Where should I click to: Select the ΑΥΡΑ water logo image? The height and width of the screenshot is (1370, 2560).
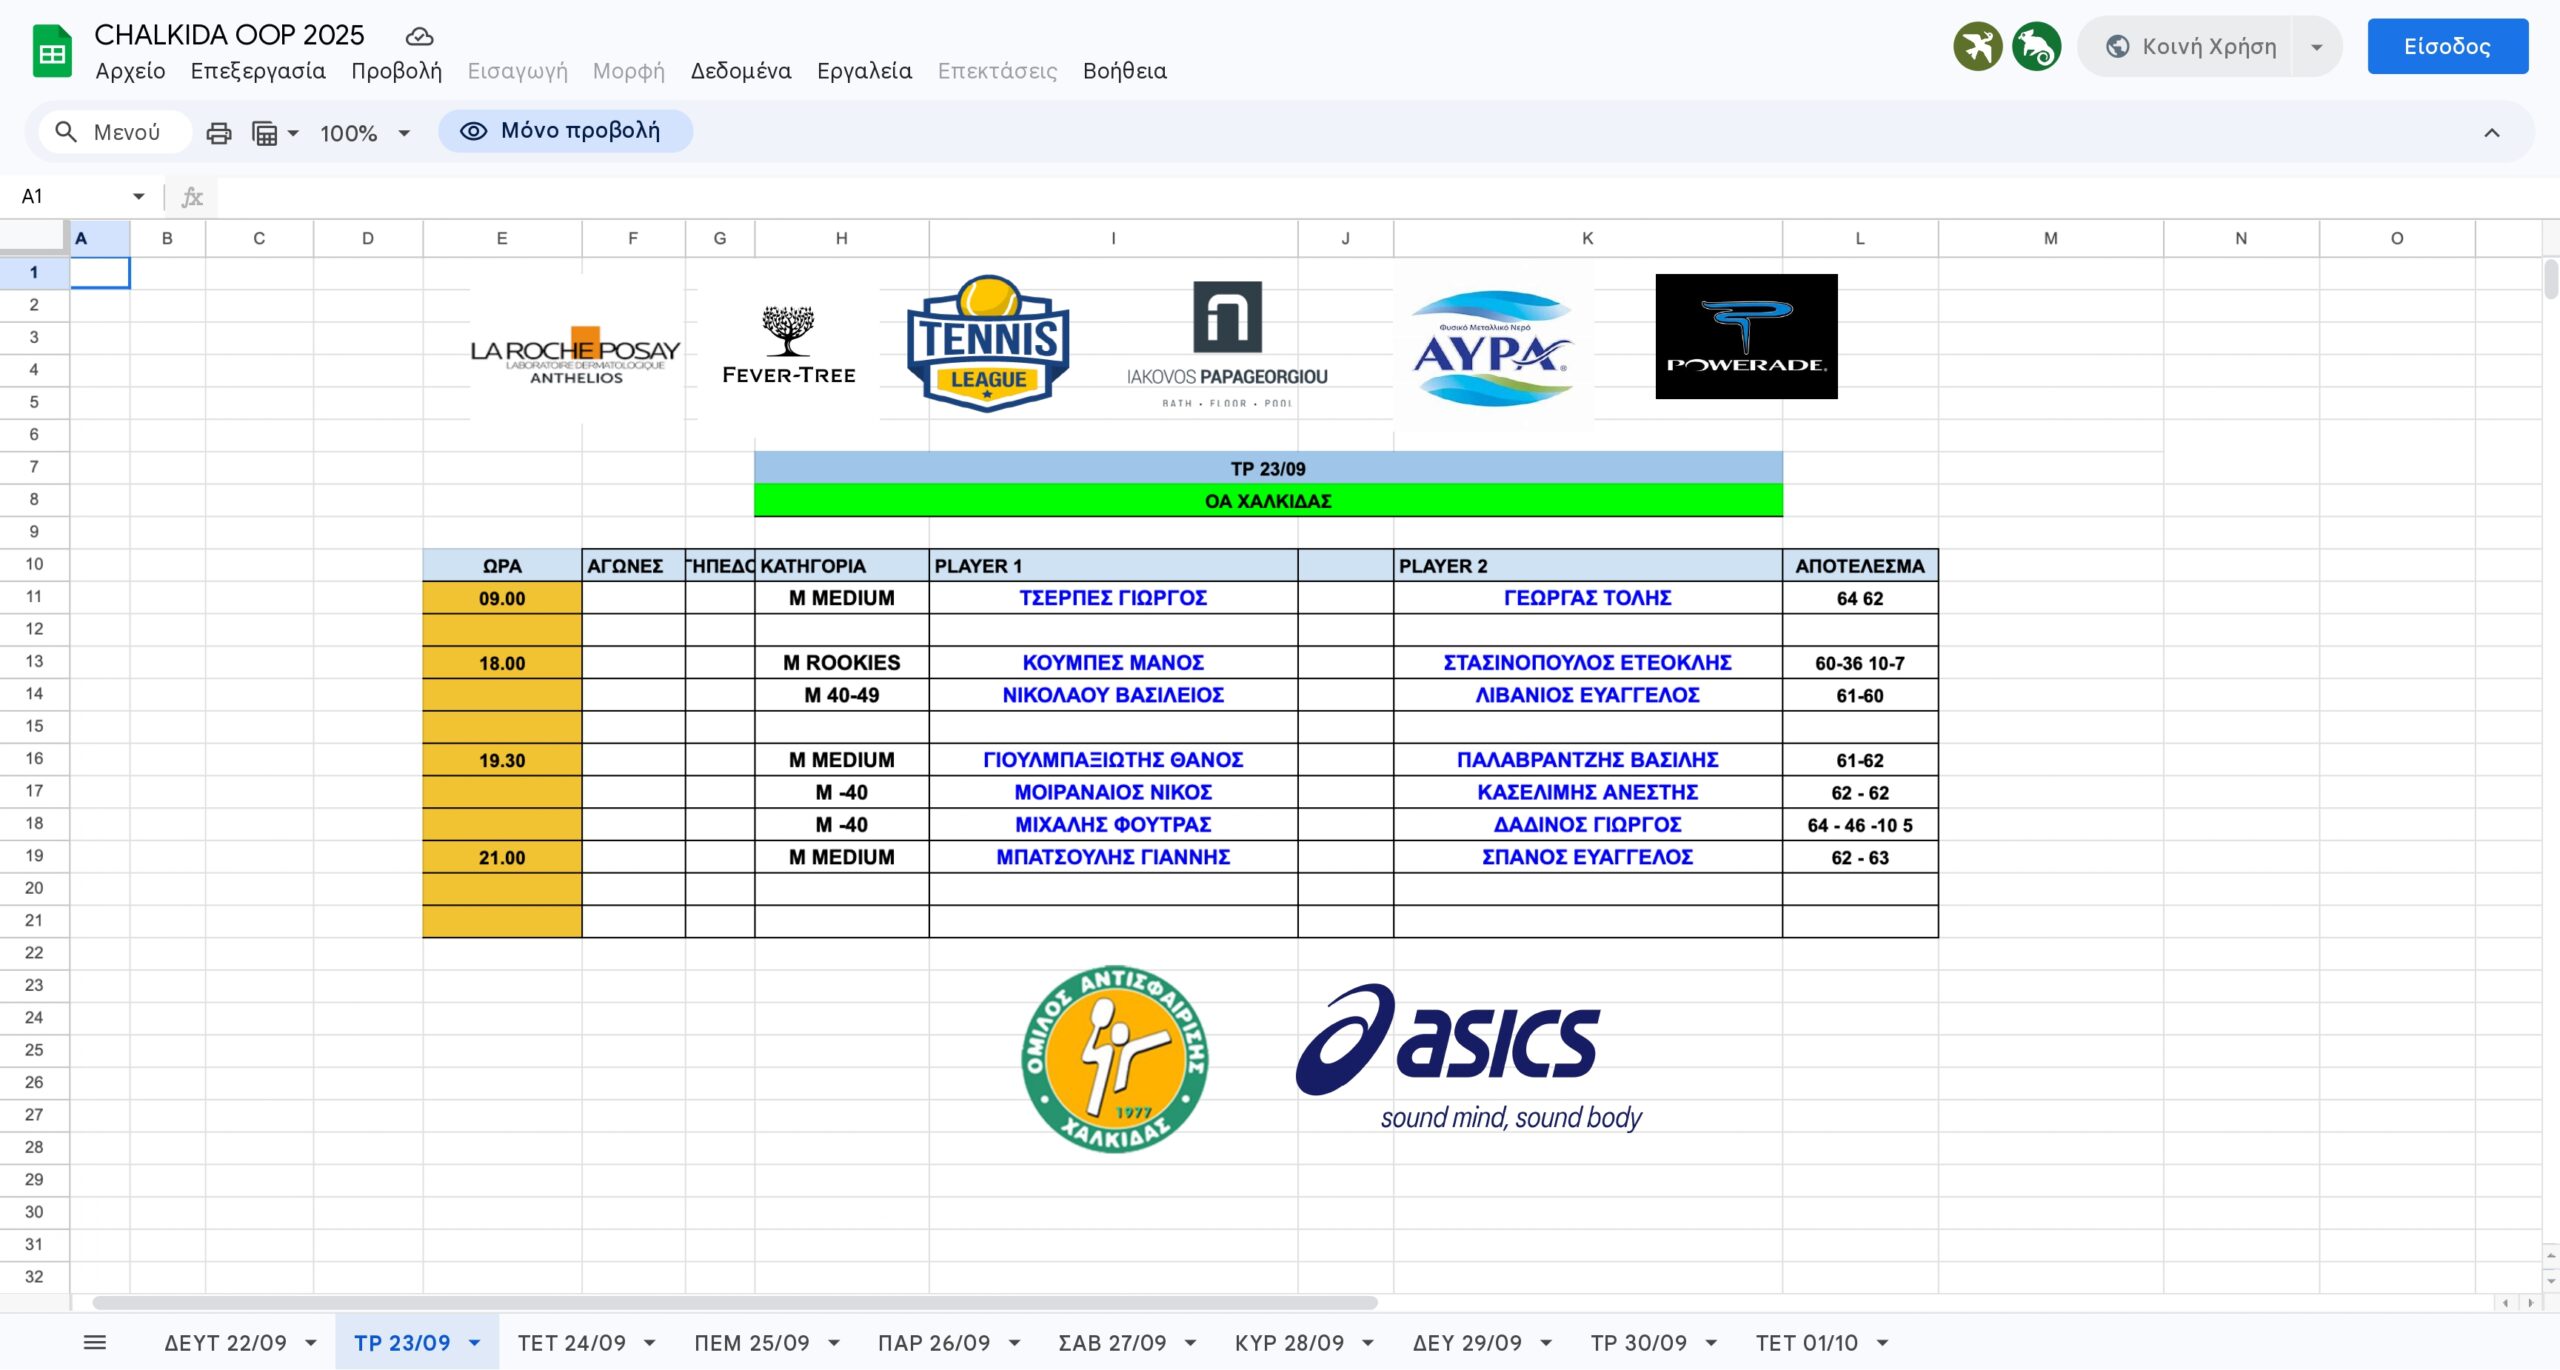pyautogui.click(x=1492, y=347)
